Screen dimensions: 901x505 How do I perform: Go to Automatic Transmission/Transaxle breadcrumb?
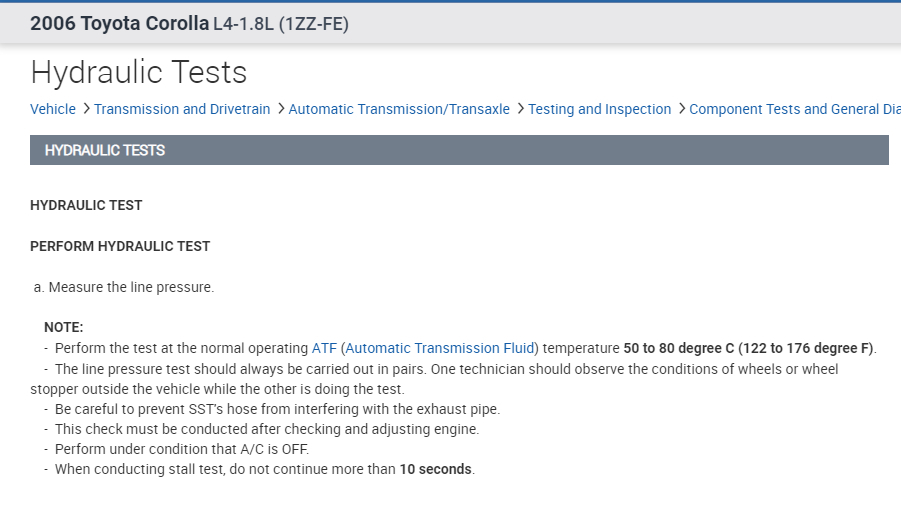pos(399,109)
